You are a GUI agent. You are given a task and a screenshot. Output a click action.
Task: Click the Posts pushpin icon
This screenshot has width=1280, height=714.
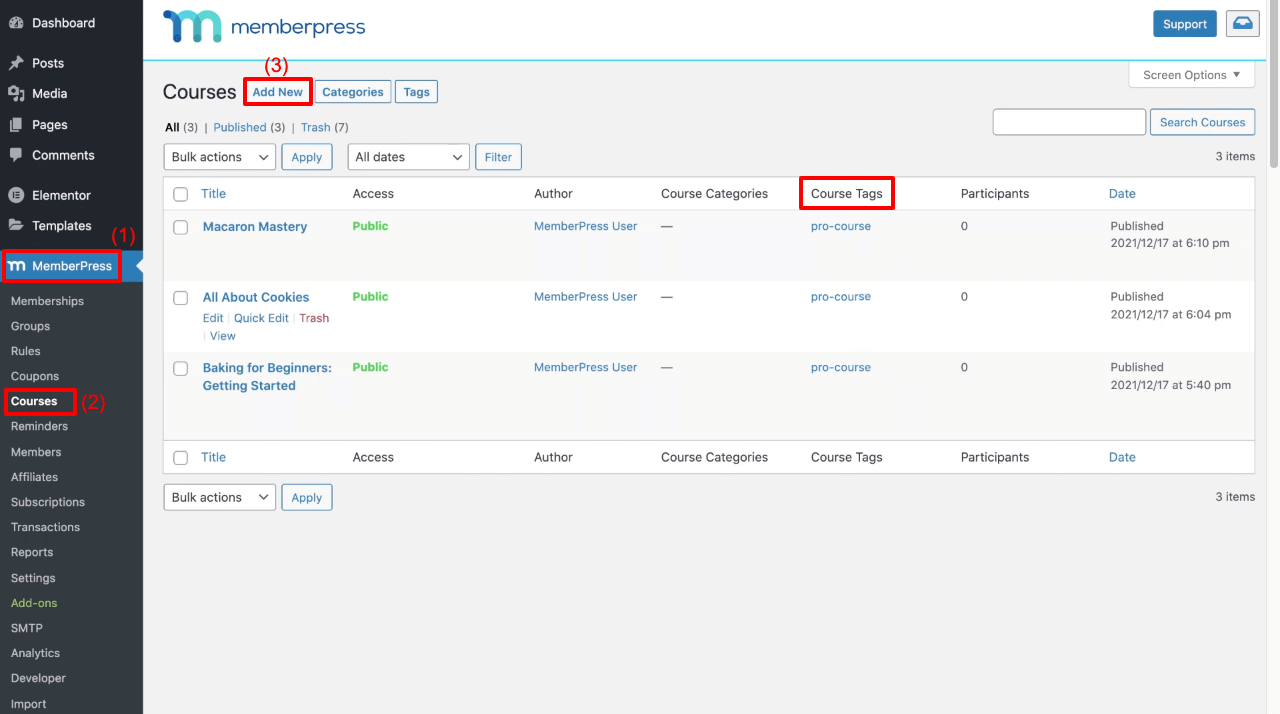point(16,63)
